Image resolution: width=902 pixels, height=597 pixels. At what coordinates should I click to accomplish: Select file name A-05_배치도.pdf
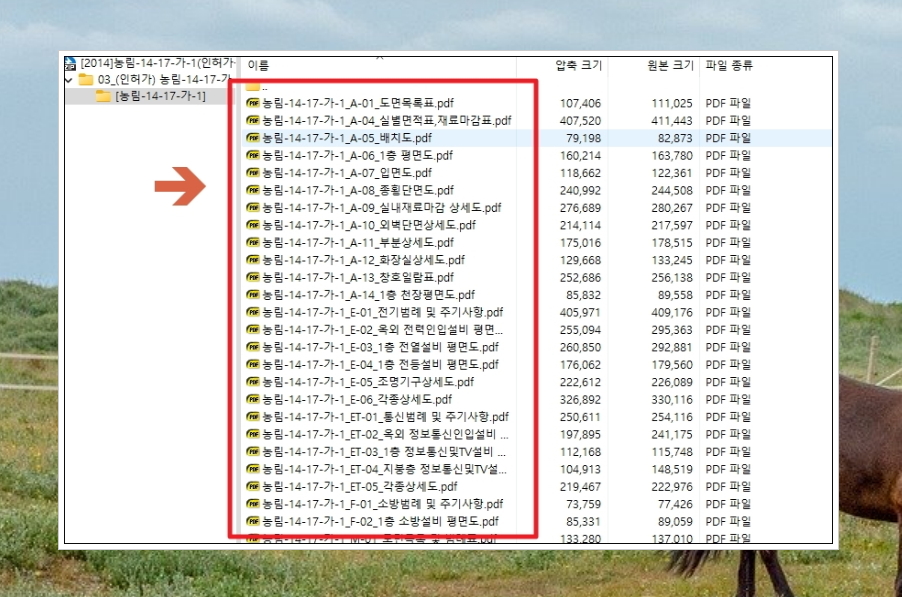[x=347, y=138]
